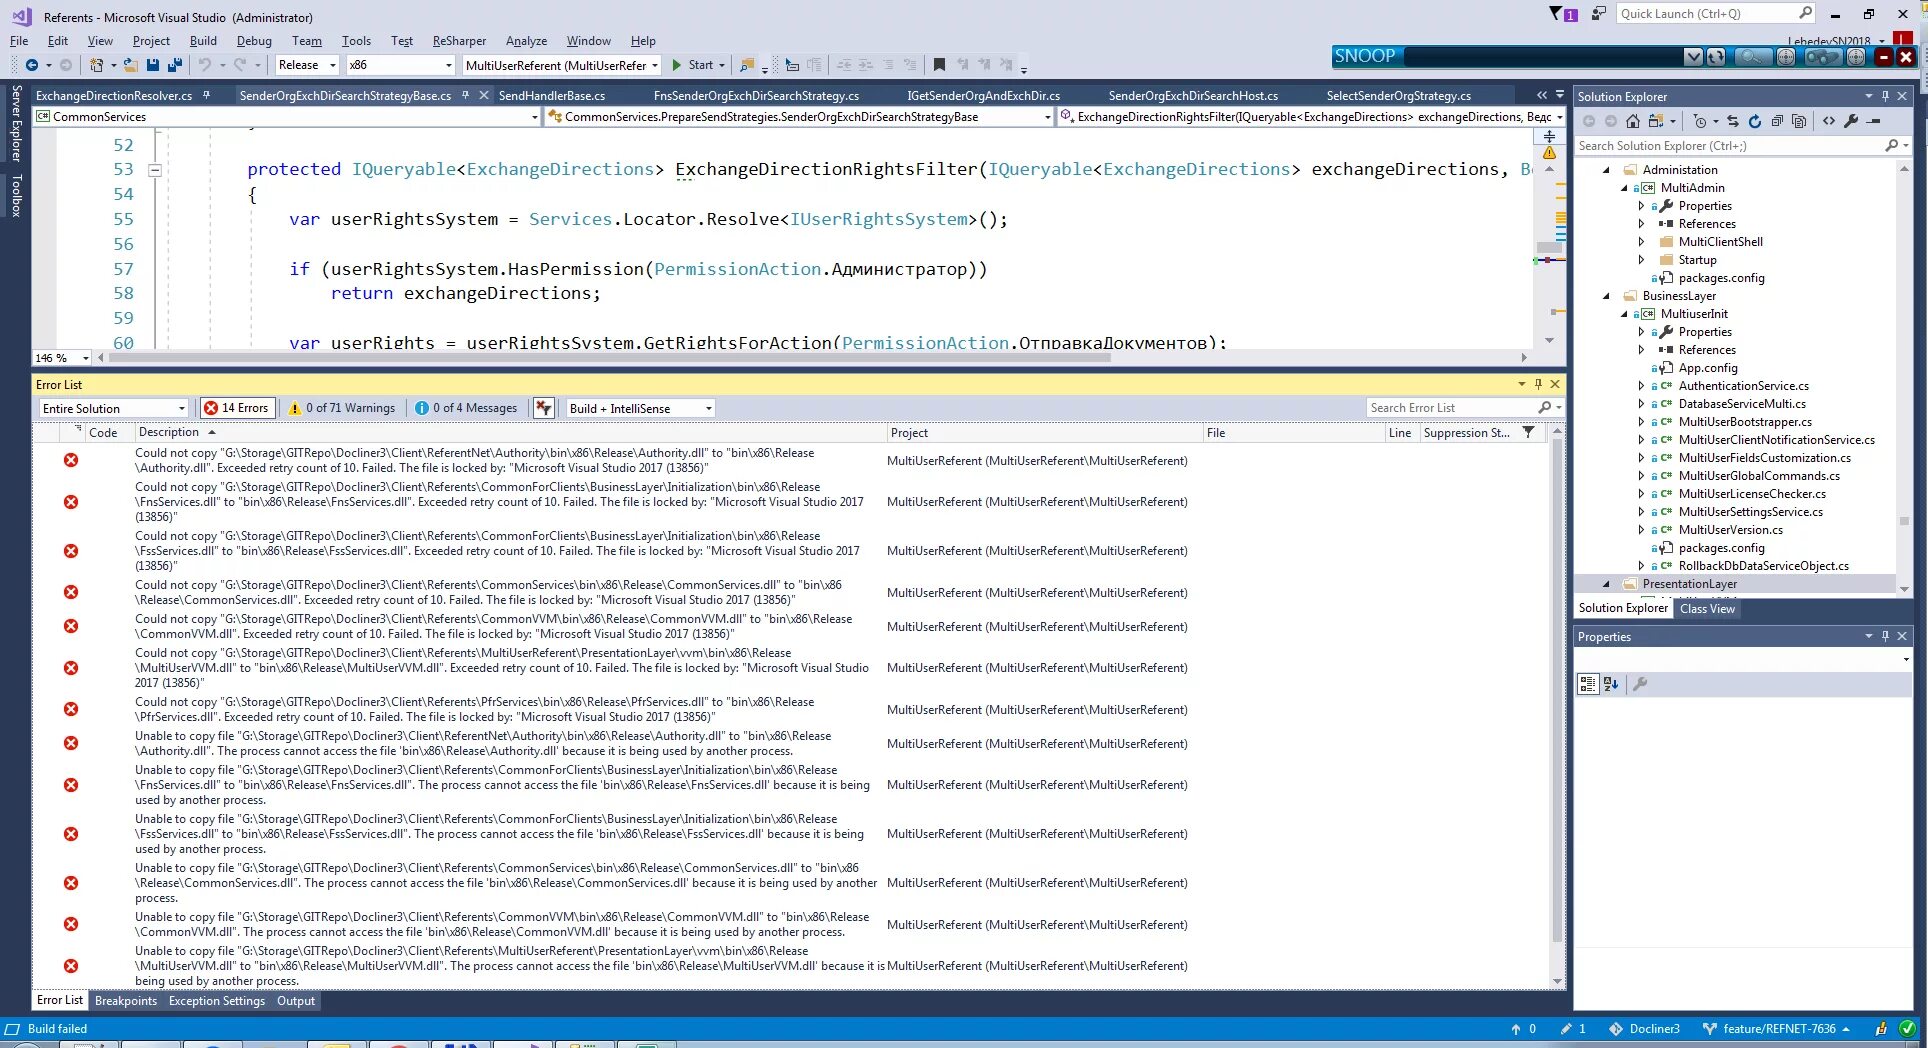Click the Snoop magnifier button
The height and width of the screenshot is (1048, 1928).
(x=1752, y=57)
